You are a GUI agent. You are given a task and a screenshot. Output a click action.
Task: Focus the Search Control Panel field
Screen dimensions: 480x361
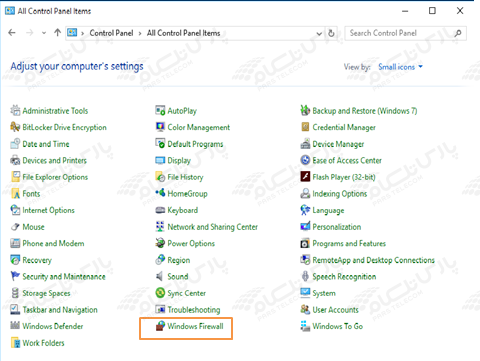click(x=406, y=33)
